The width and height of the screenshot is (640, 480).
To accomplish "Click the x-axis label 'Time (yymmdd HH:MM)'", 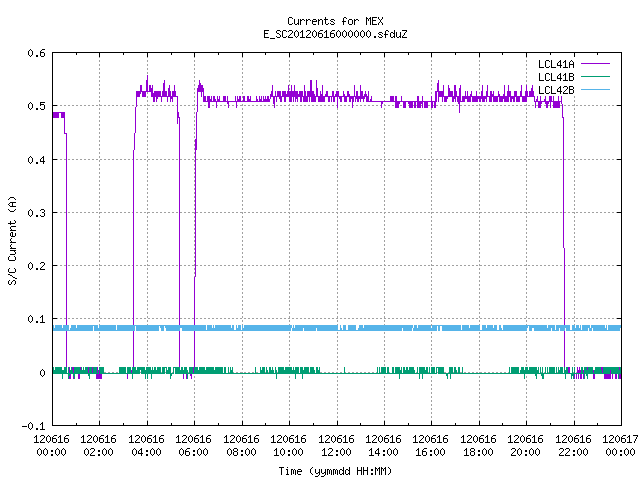I will coord(335,471).
